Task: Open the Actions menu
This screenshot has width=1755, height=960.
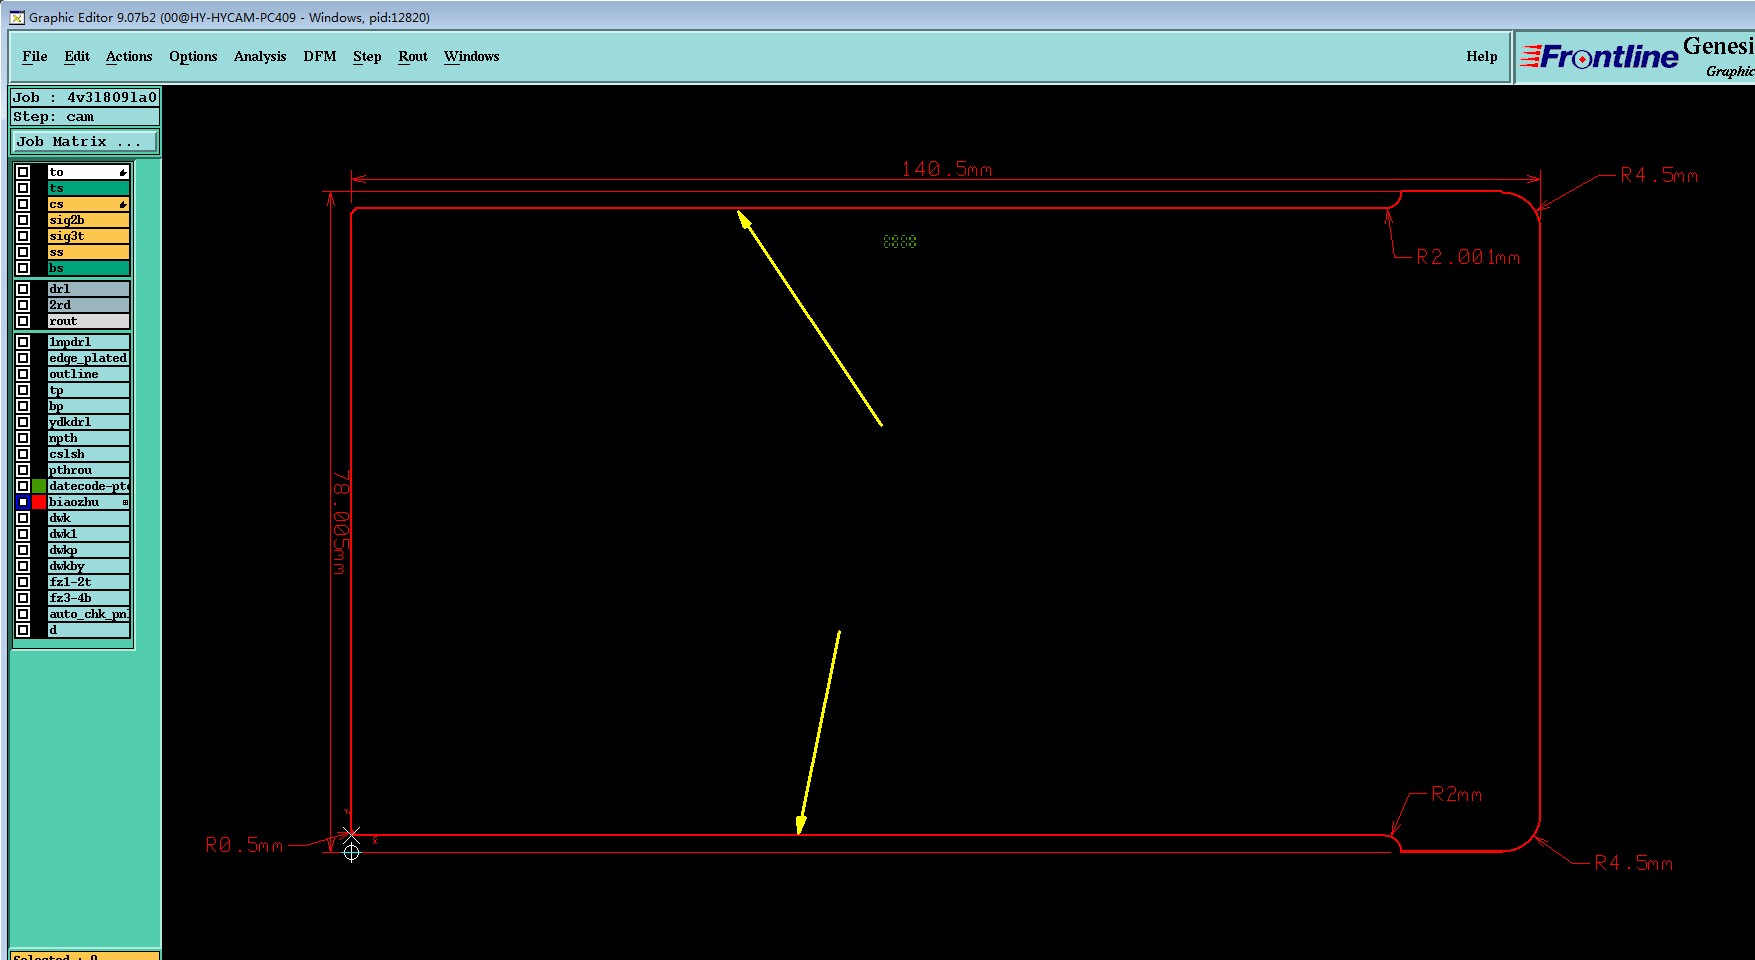Action: click(129, 56)
